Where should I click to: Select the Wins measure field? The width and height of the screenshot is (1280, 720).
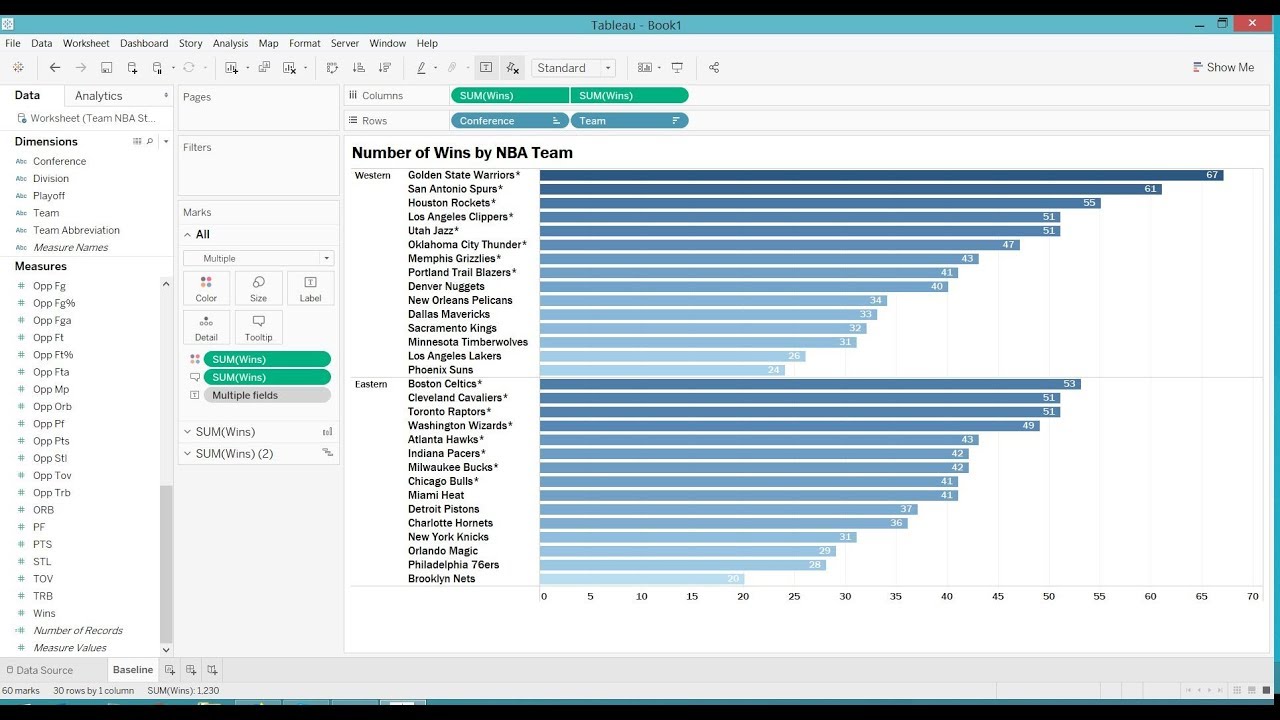pyautogui.click(x=44, y=613)
